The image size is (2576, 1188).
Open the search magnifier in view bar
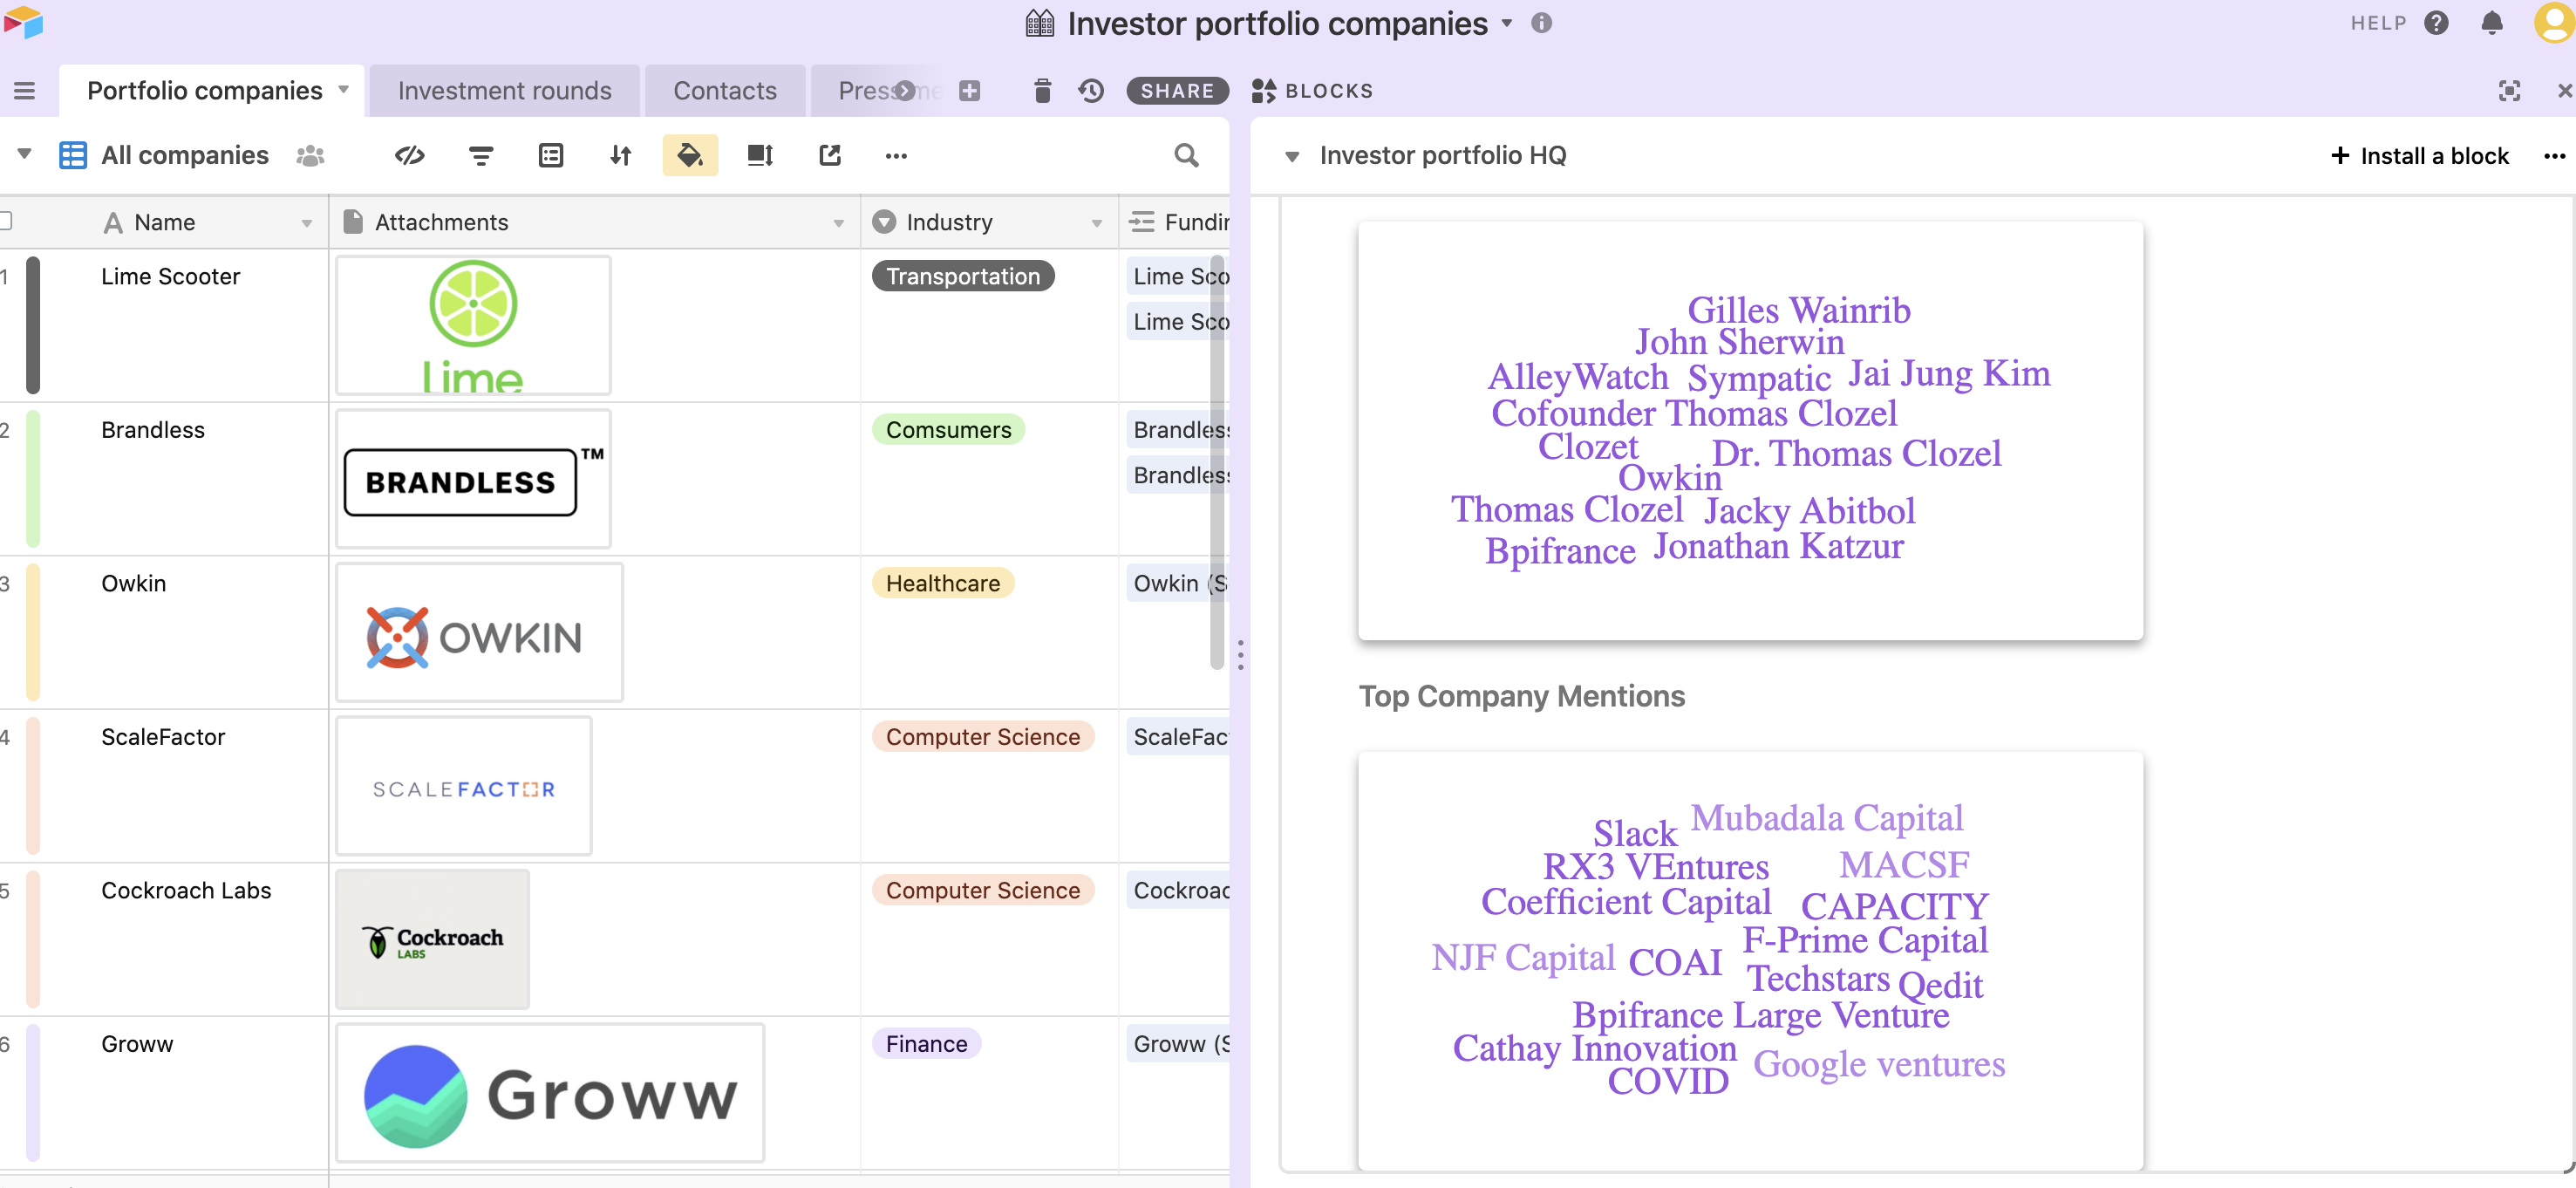point(1186,155)
